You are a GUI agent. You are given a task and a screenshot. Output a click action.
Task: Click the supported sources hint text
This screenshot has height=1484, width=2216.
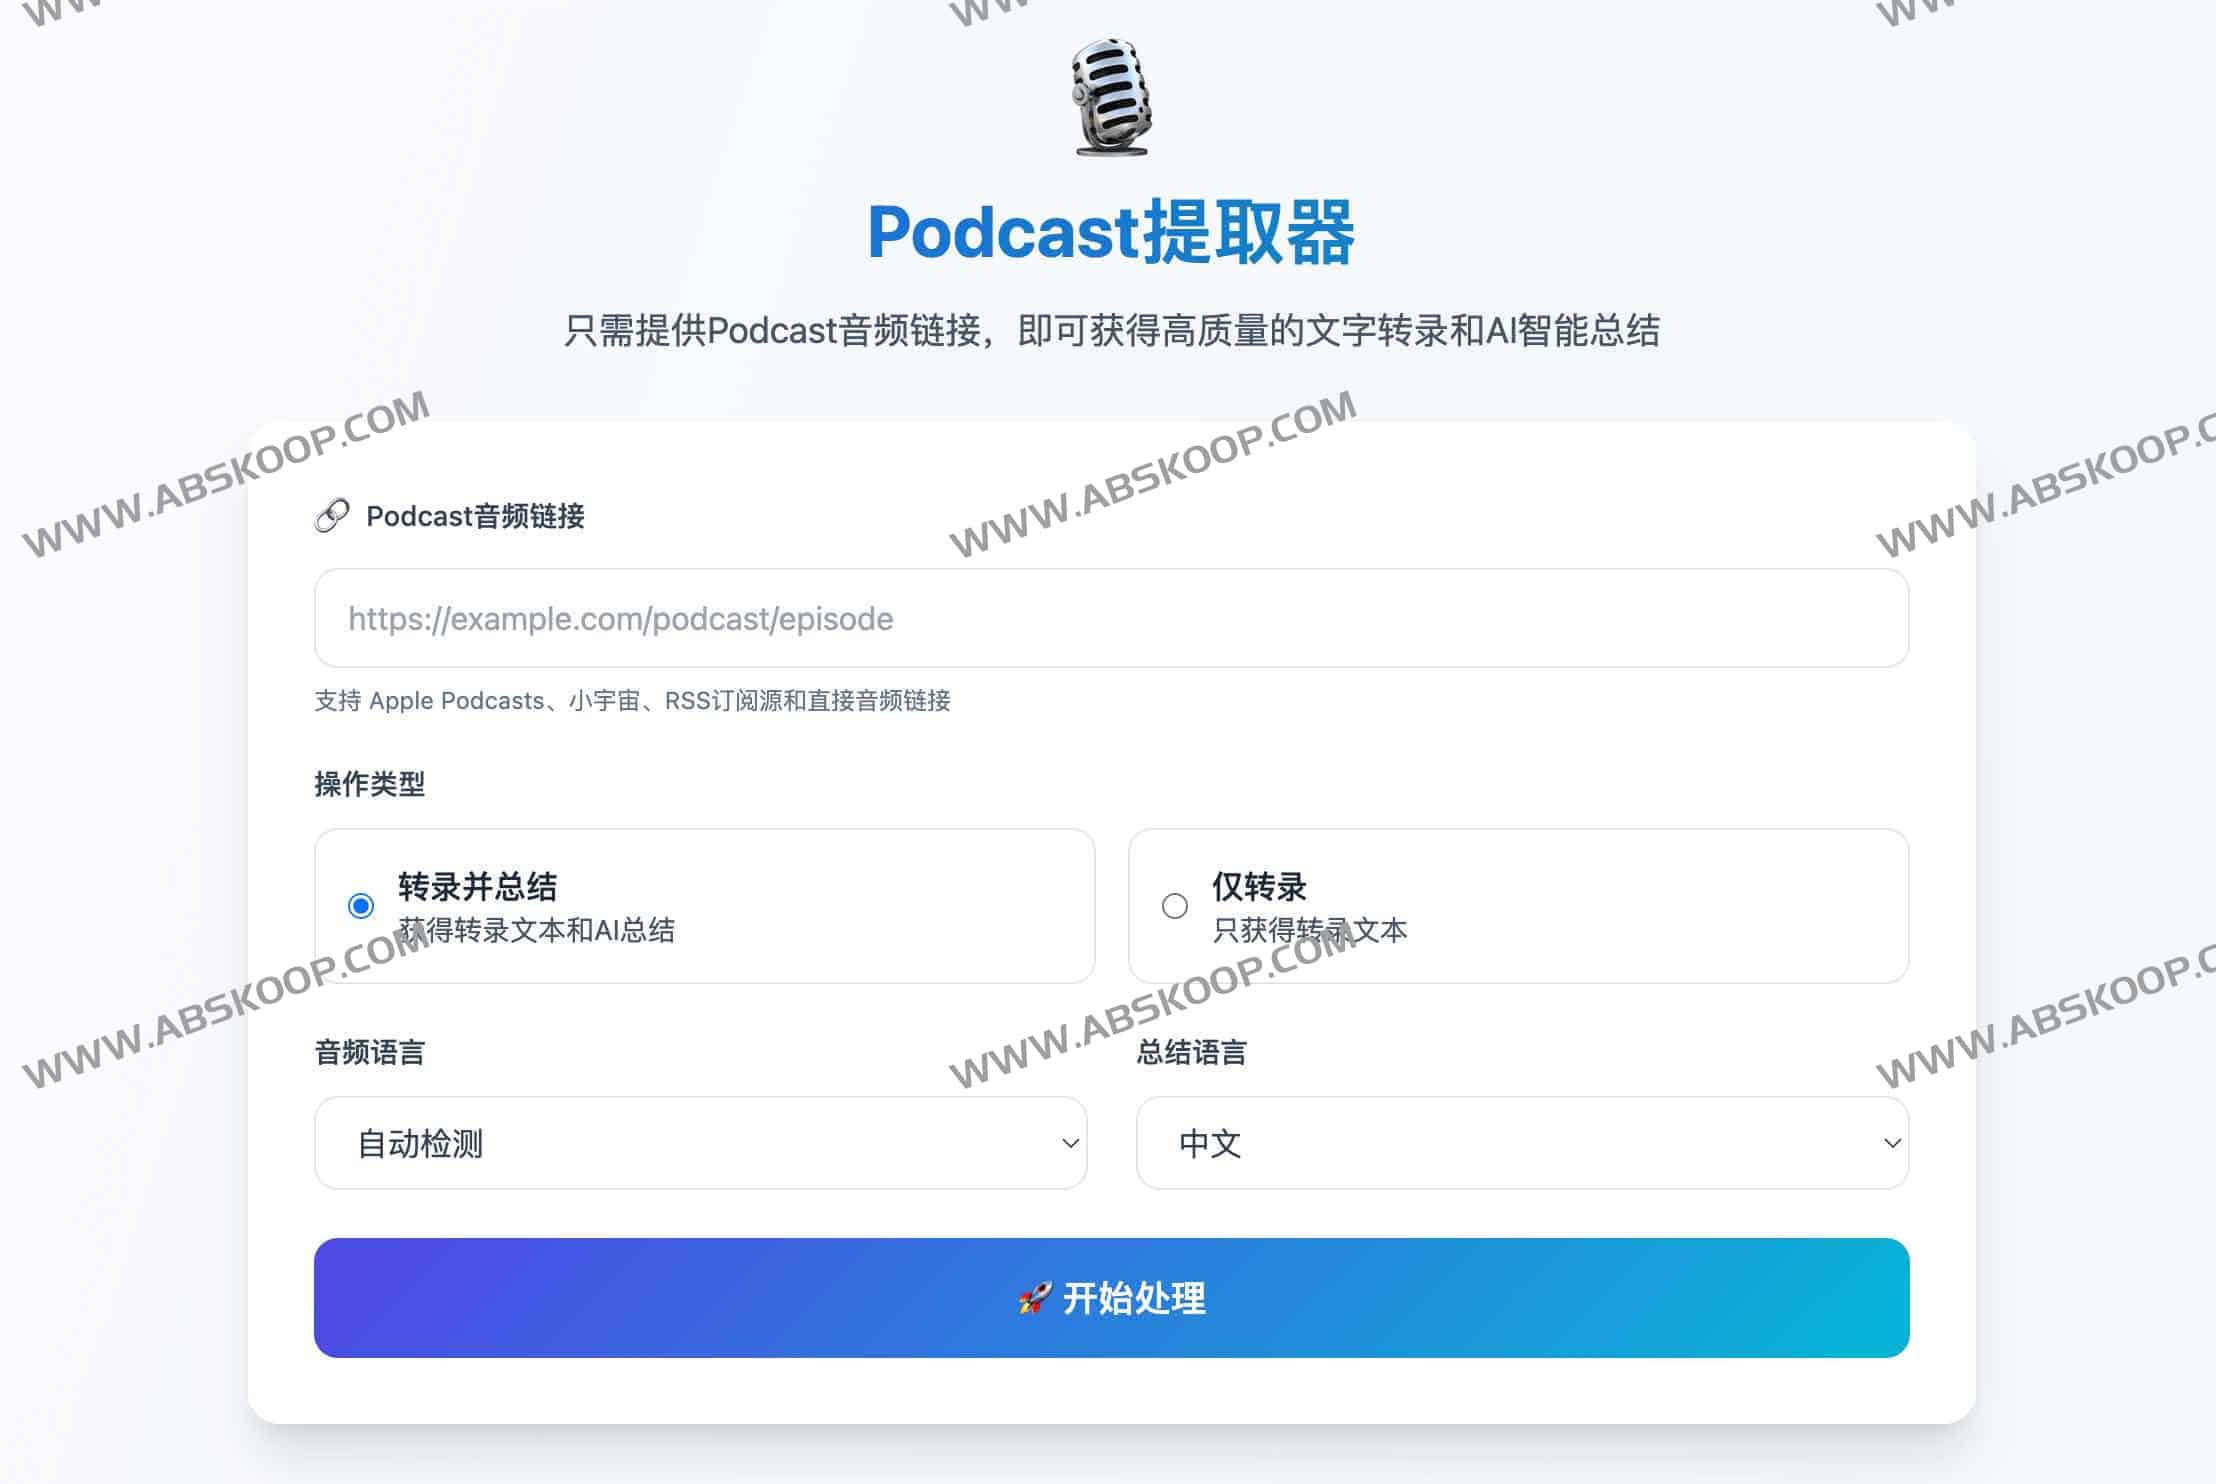click(632, 701)
